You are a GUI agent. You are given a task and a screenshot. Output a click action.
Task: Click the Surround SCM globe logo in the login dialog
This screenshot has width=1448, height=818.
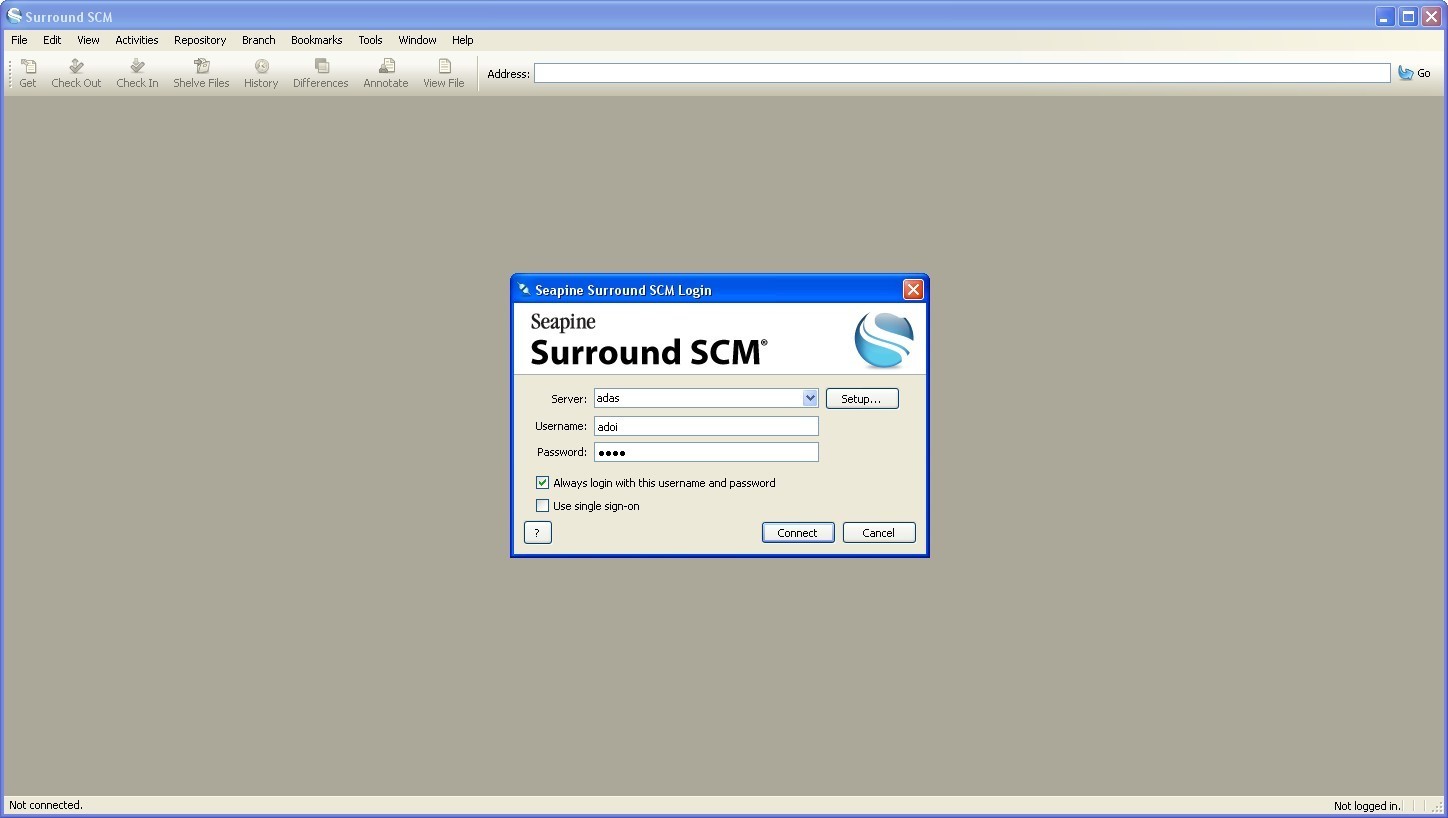pos(884,341)
